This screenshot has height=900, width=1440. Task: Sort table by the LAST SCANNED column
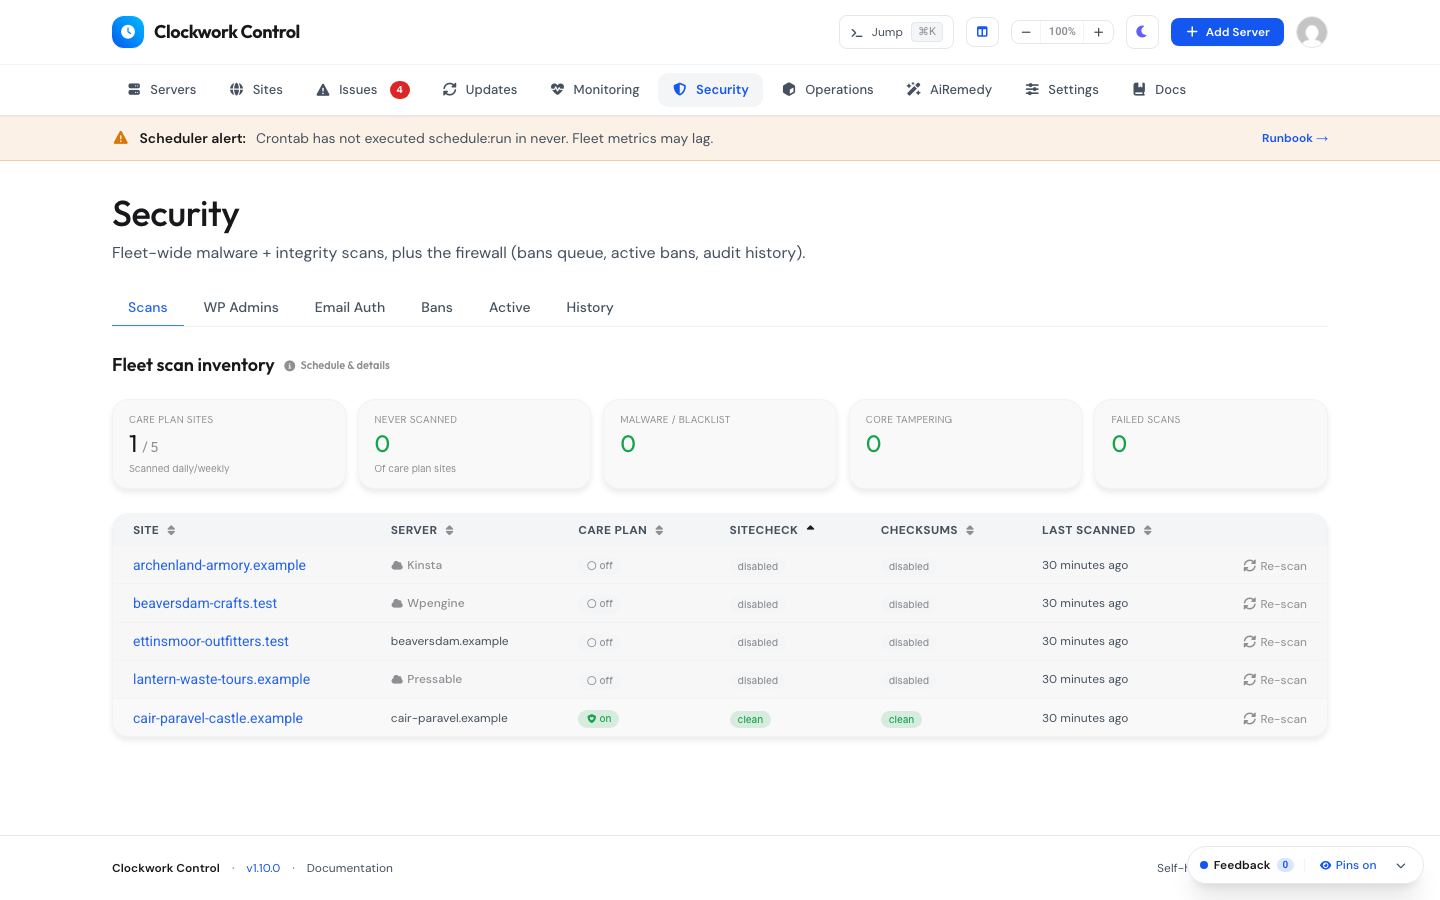click(1097, 530)
